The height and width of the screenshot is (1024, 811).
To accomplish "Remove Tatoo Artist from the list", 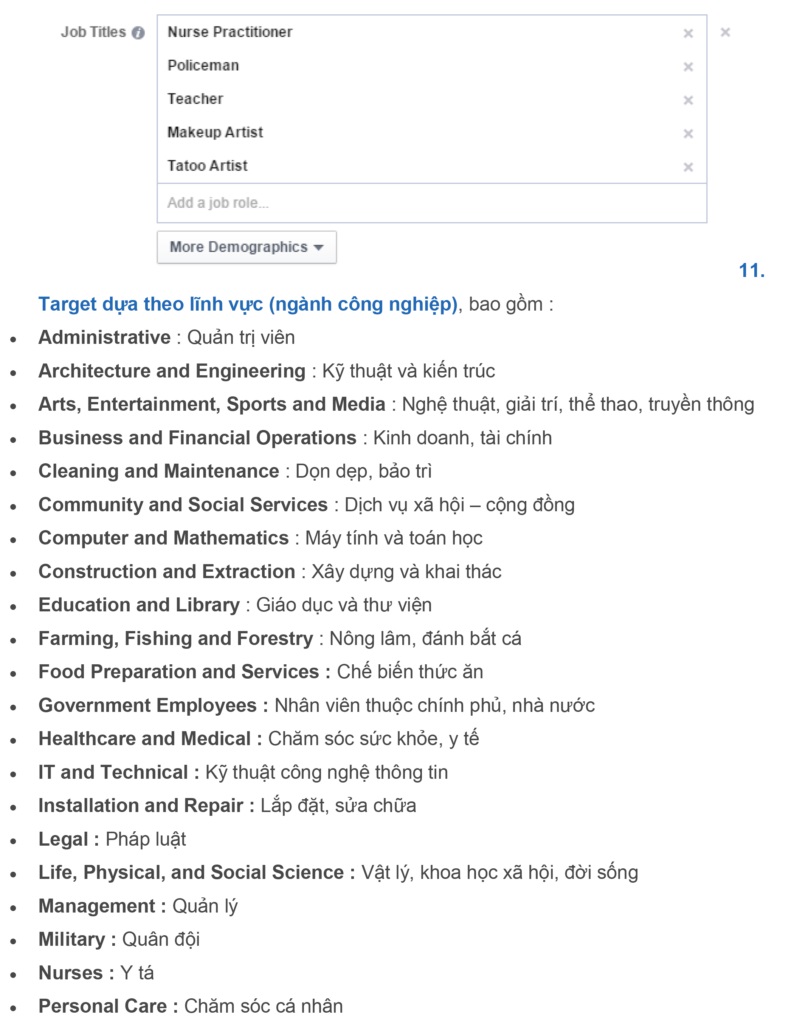I will [x=688, y=167].
